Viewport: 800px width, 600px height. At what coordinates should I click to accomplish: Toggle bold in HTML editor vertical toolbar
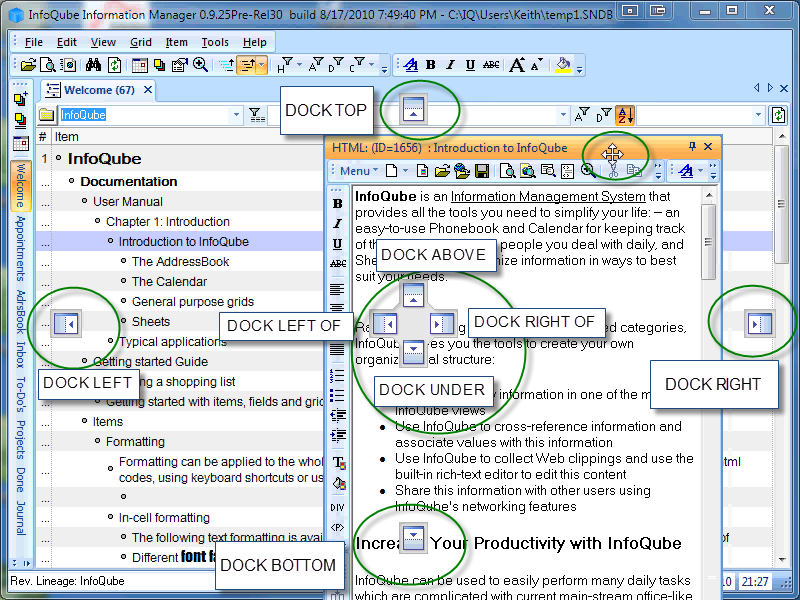click(x=337, y=204)
